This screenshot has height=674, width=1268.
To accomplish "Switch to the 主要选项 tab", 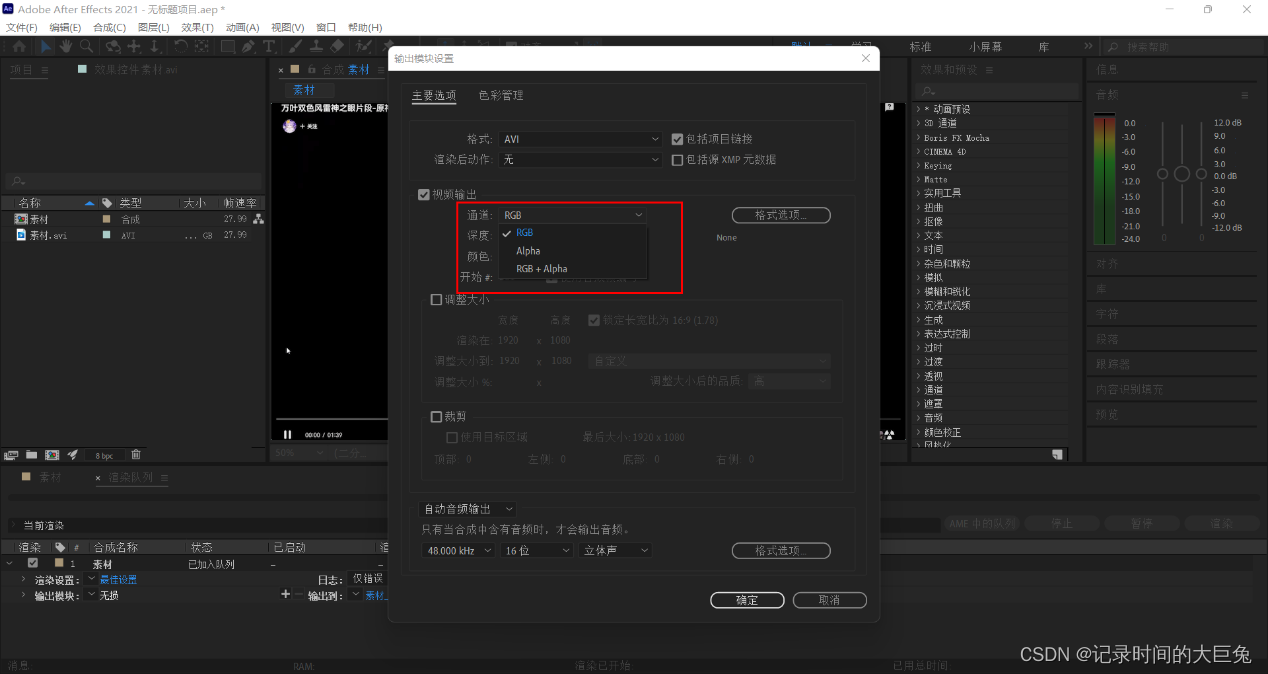I will 434,95.
